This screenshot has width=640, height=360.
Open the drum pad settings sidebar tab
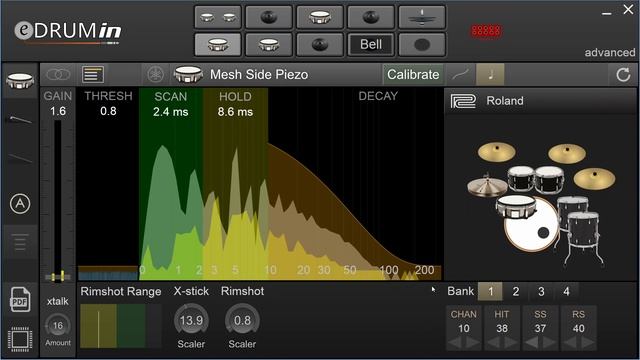[20, 80]
